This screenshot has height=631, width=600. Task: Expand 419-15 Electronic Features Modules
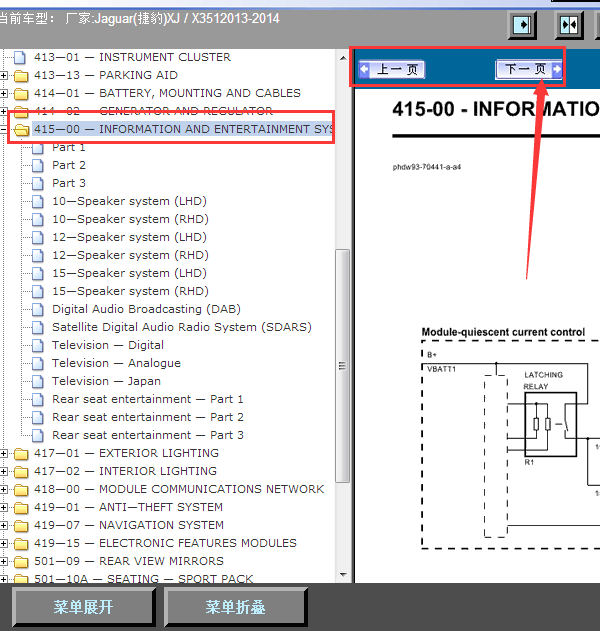pyautogui.click(x=4, y=543)
